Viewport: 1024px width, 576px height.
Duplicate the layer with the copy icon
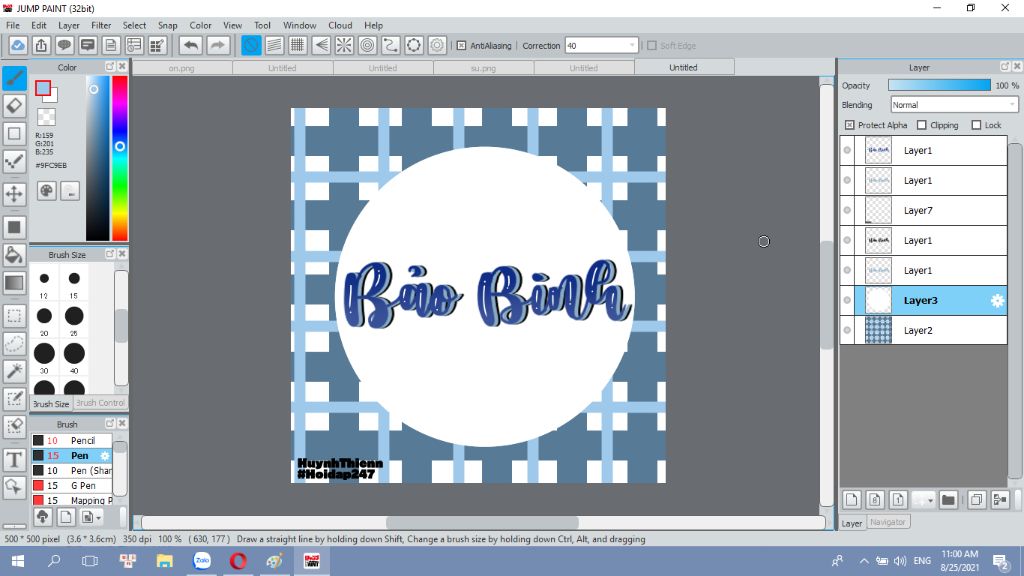(x=976, y=500)
